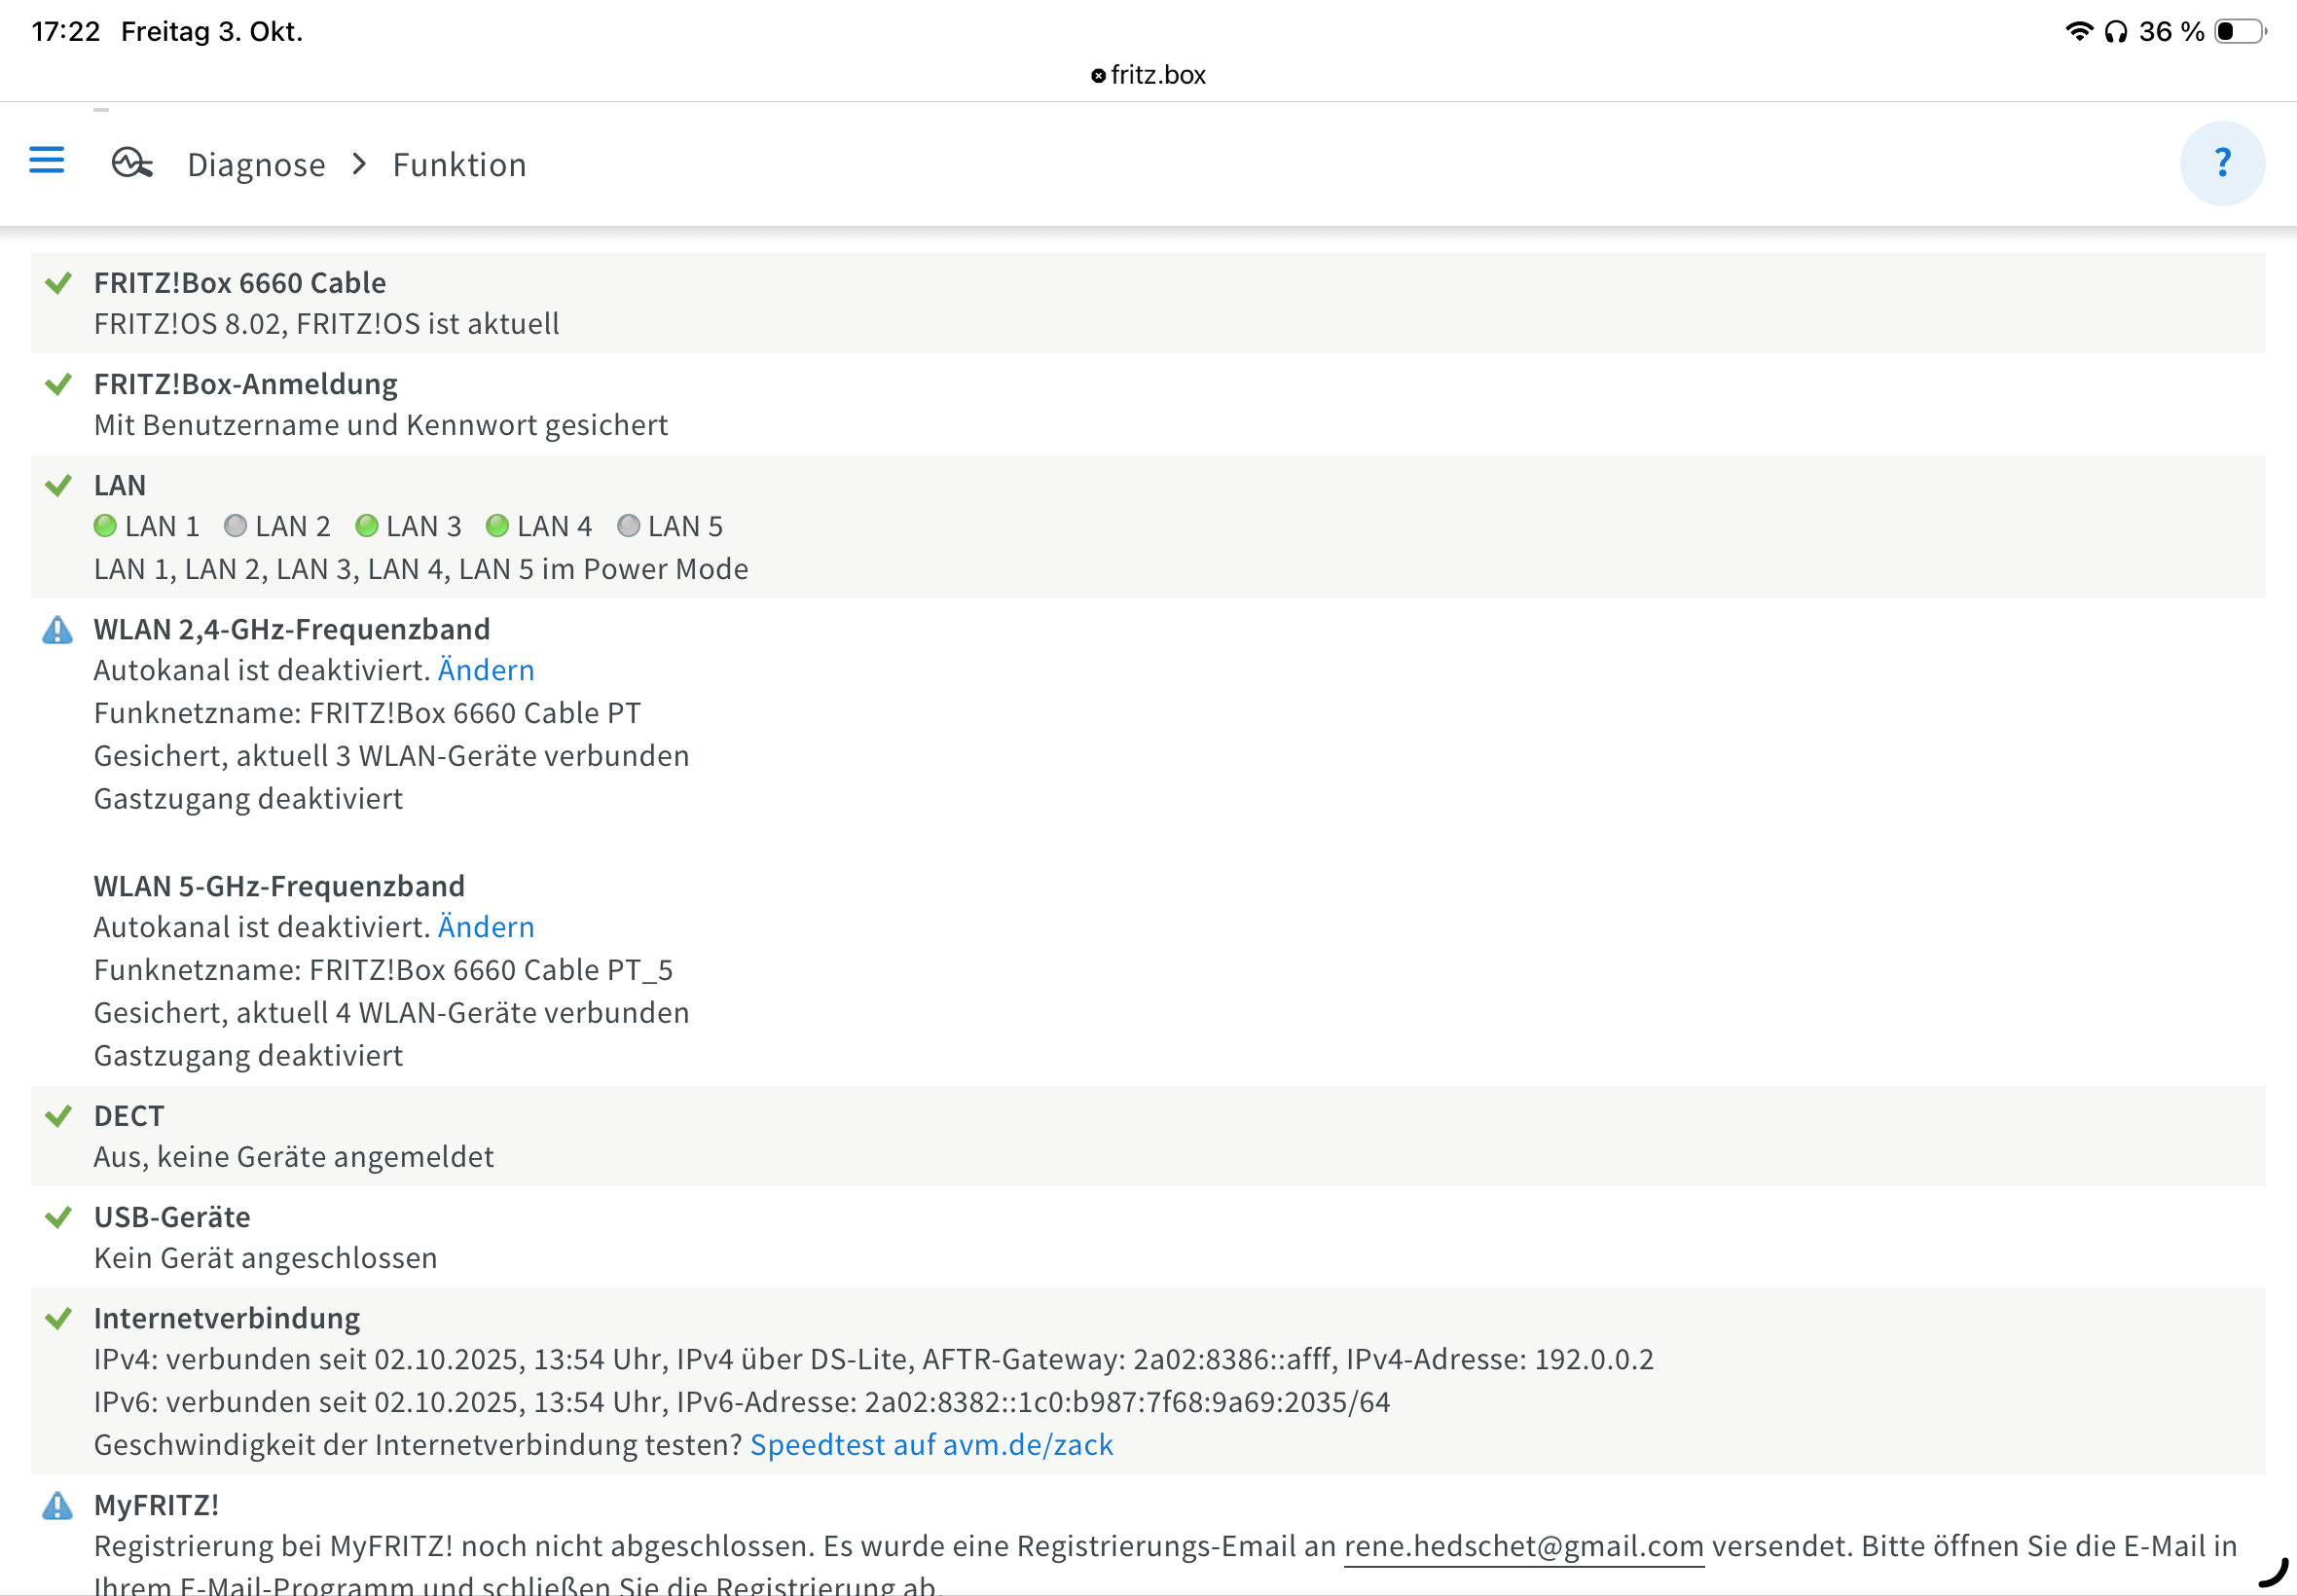2297x1596 pixels.
Task: Open the help question mark button
Action: (2221, 163)
